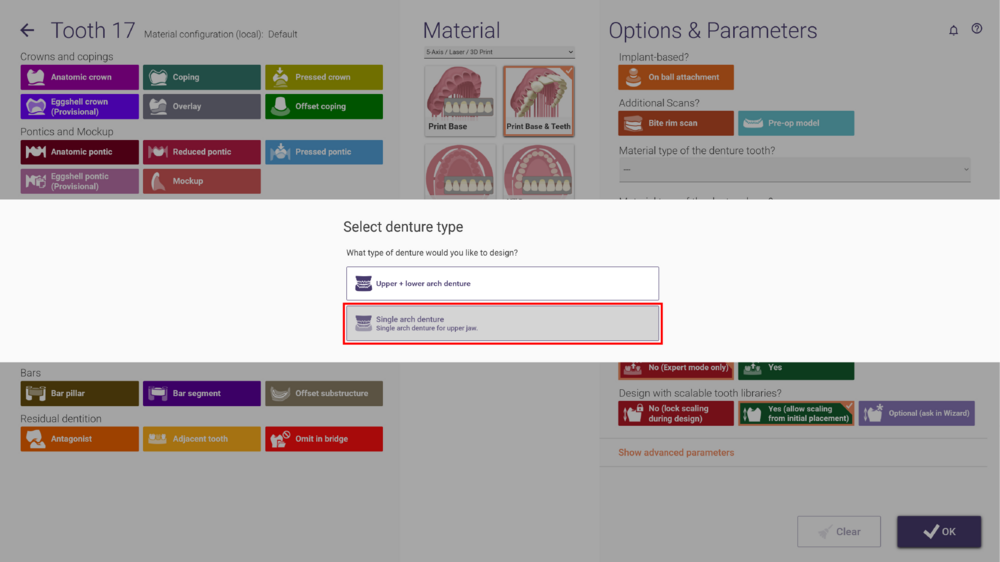Select No lock scaling during design
This screenshot has height=562, width=1000.
pyautogui.click(x=675, y=413)
